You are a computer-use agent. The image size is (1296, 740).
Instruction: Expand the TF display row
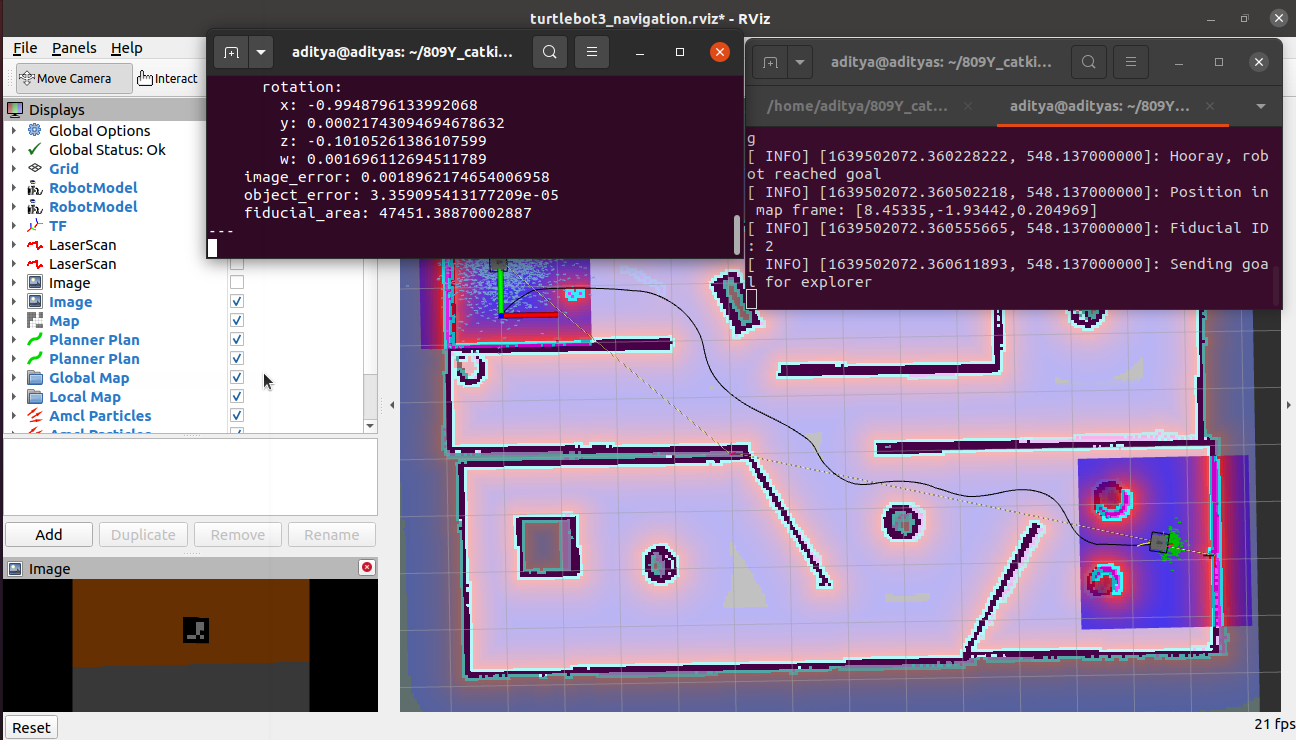tap(13, 226)
